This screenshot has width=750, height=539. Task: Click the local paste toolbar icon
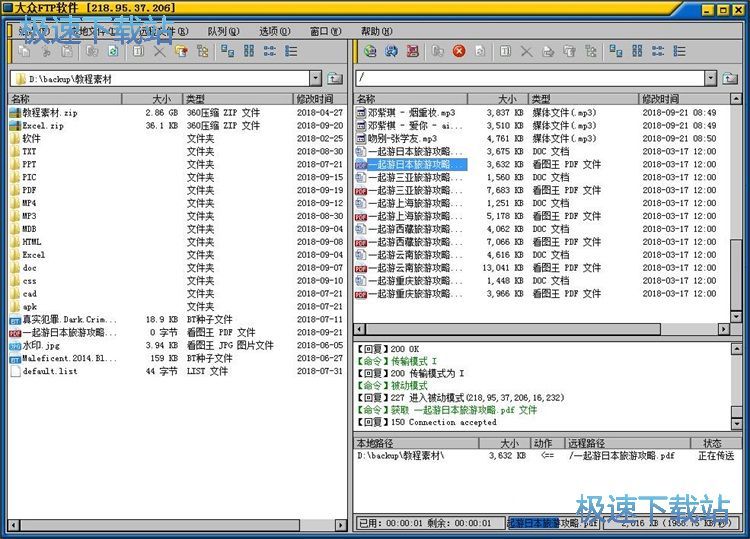(67, 51)
